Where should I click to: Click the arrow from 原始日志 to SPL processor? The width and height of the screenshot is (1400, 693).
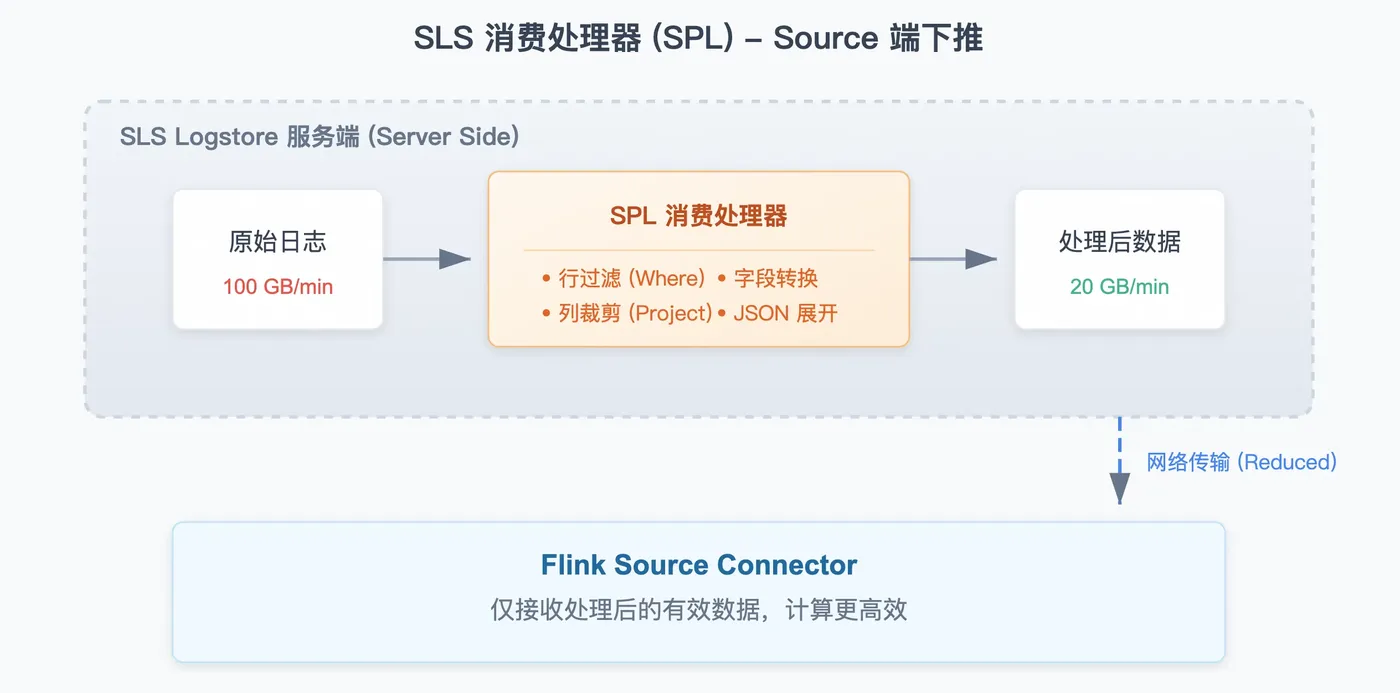[427, 259]
